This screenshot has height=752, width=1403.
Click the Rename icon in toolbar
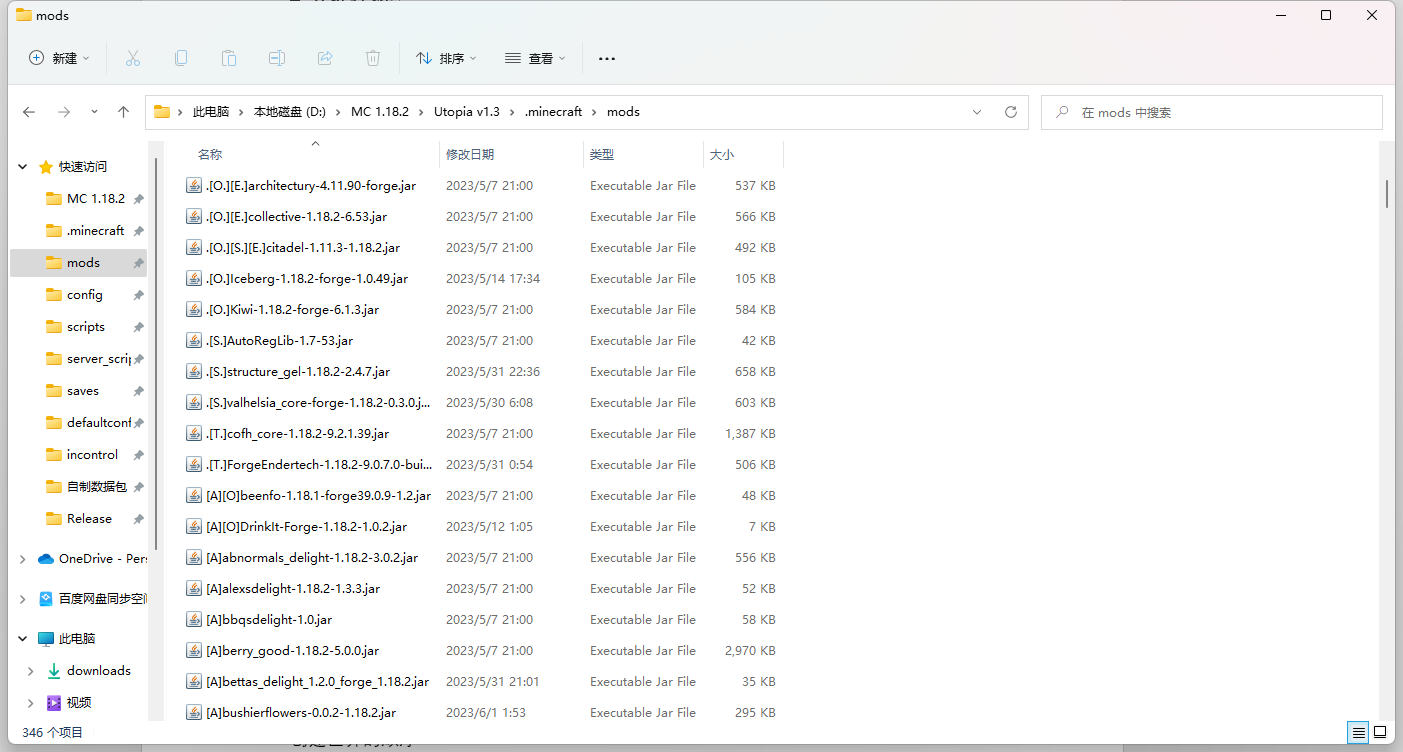coord(277,58)
